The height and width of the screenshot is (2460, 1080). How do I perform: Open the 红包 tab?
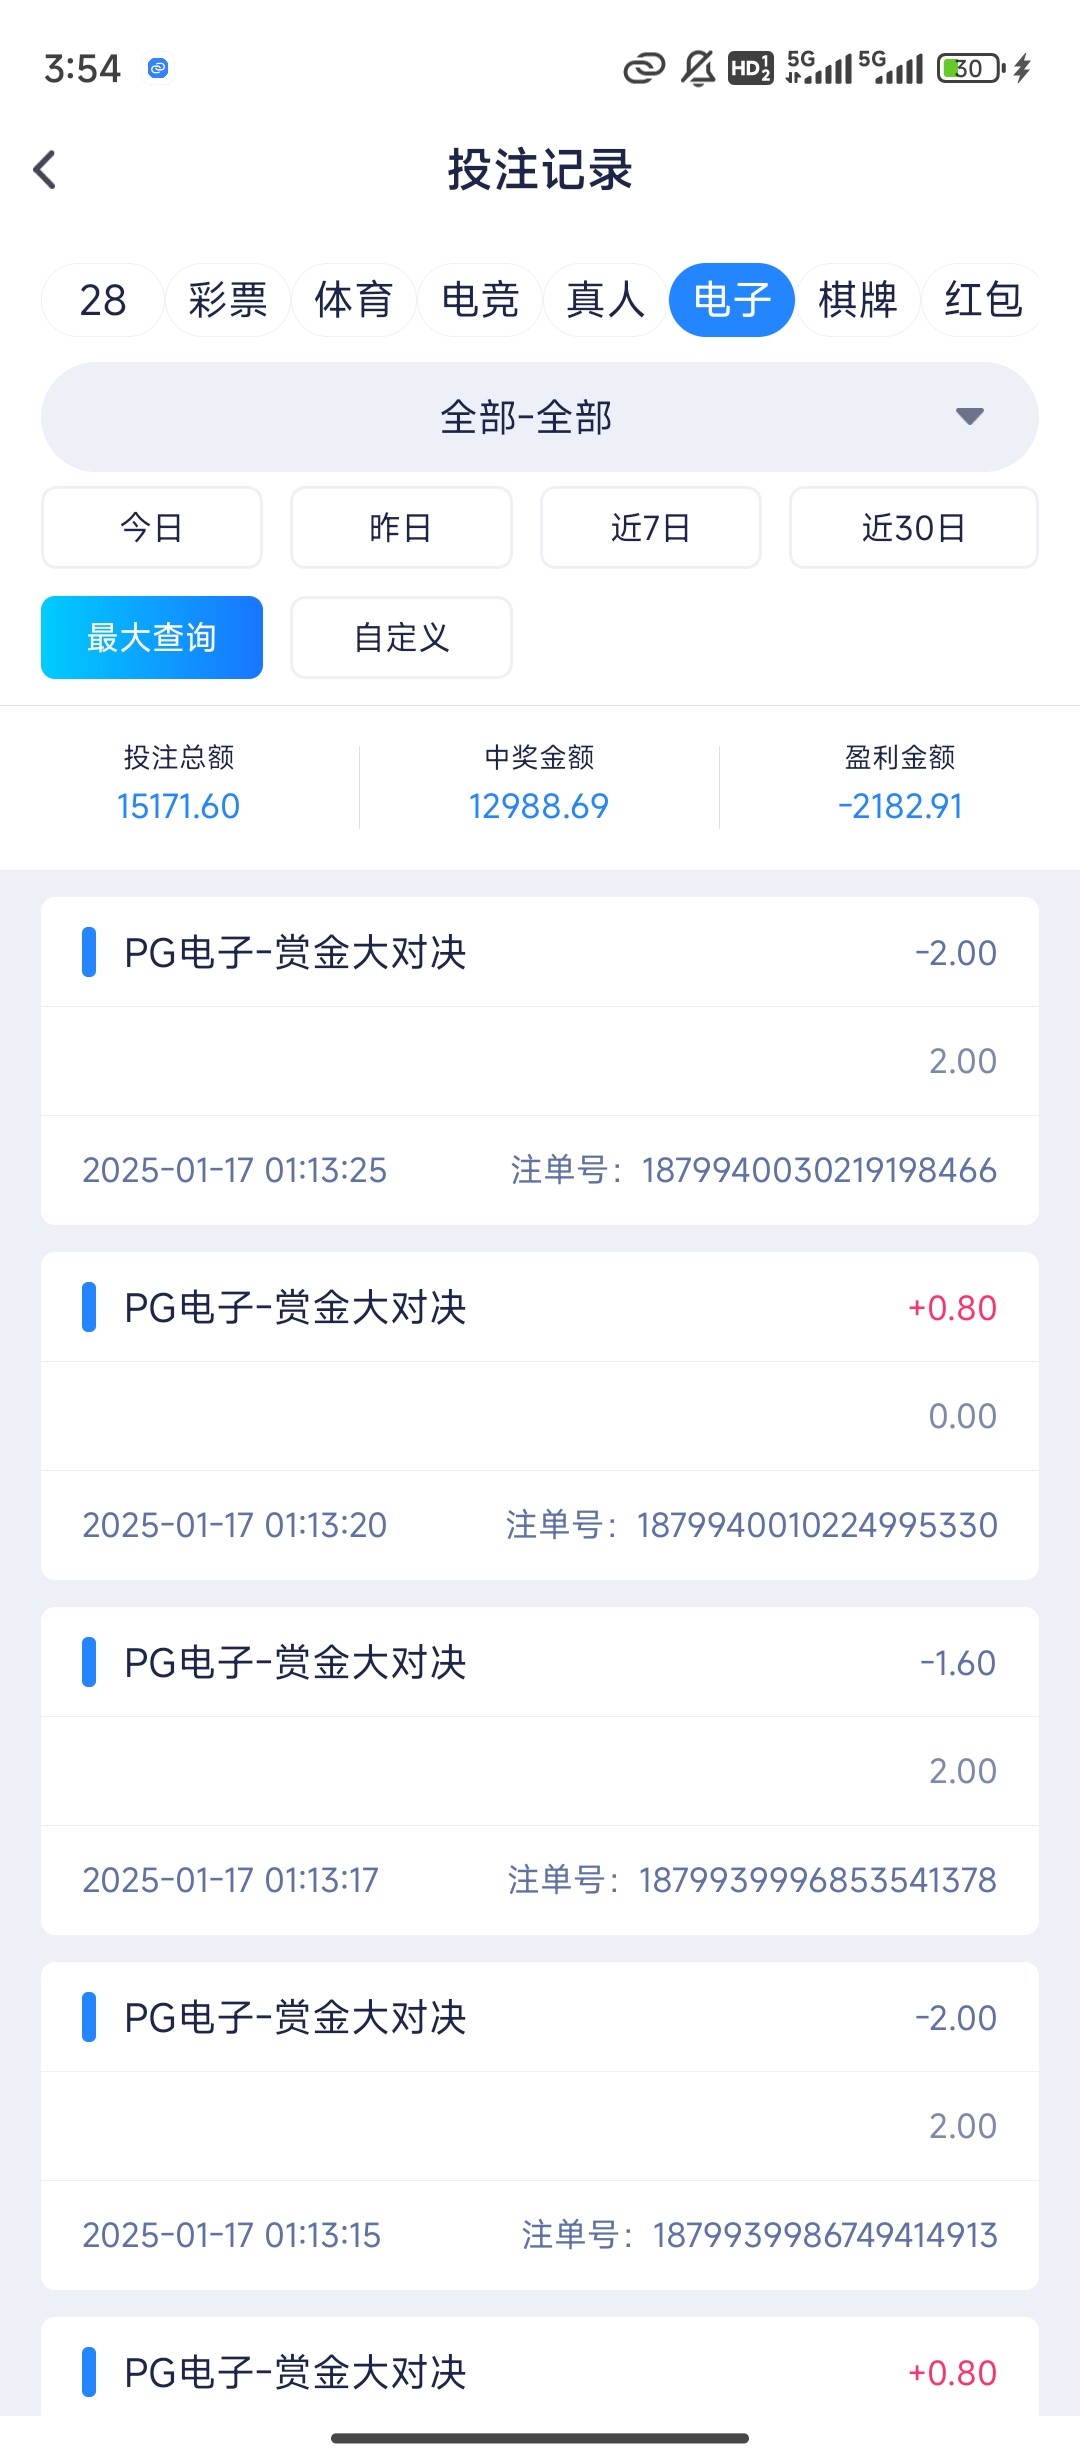[x=982, y=300]
